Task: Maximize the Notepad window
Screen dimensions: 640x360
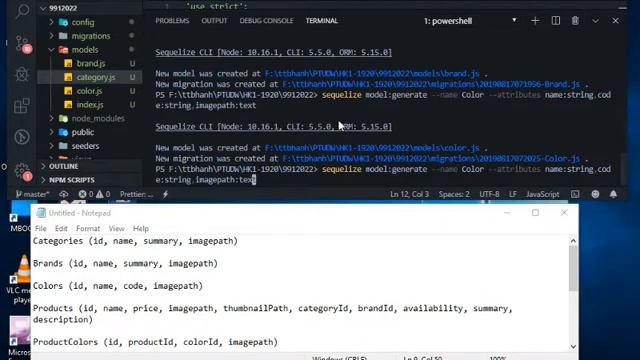Action: tap(536, 213)
